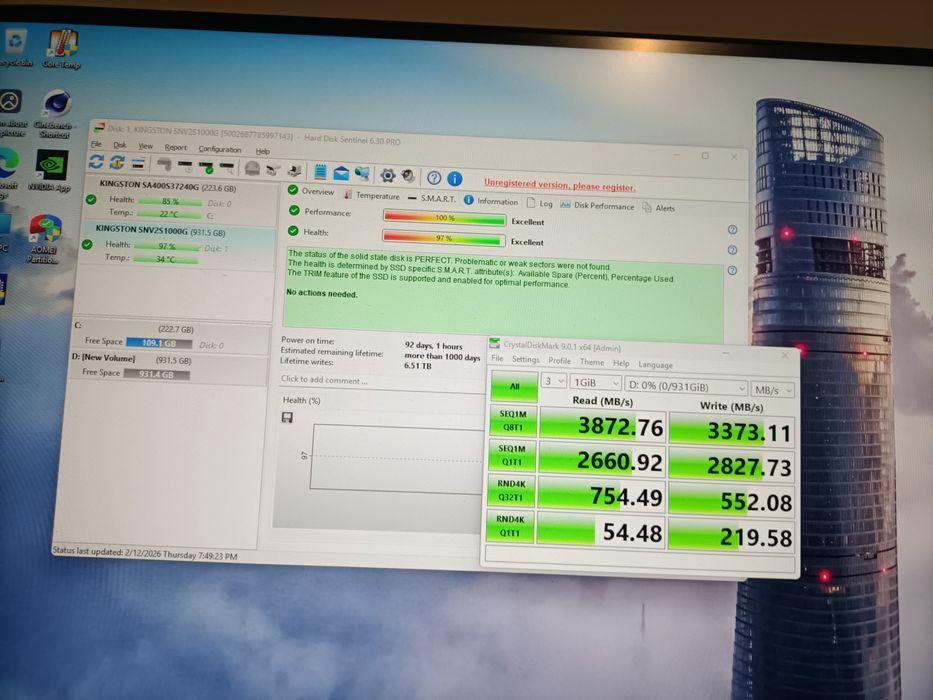The width and height of the screenshot is (933, 700).
Task: Open NVIDIA App desktop icon
Action: point(51,171)
